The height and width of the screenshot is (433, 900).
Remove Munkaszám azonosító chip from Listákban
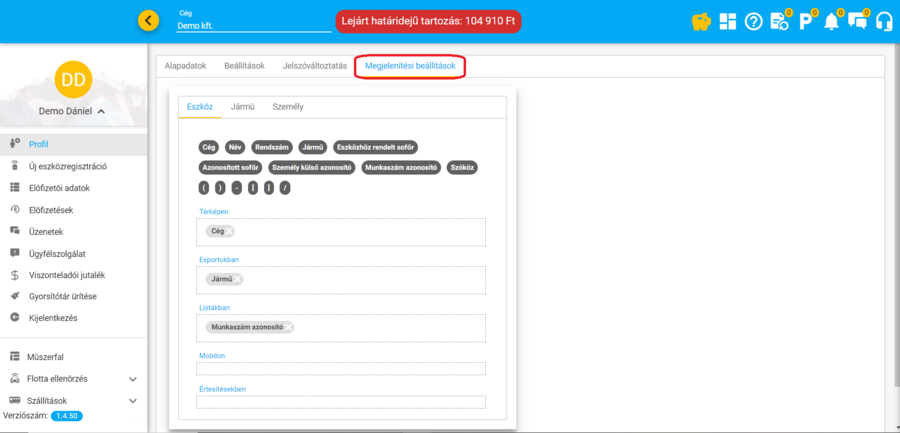tap(288, 327)
